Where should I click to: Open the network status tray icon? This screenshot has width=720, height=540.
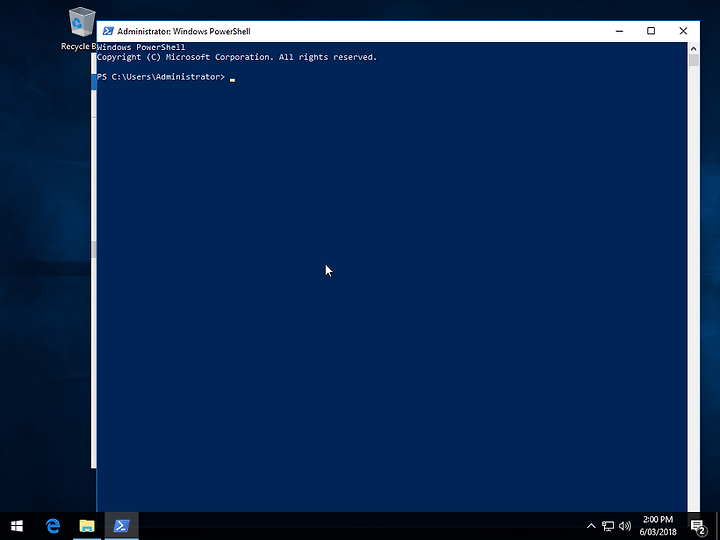(x=608, y=526)
